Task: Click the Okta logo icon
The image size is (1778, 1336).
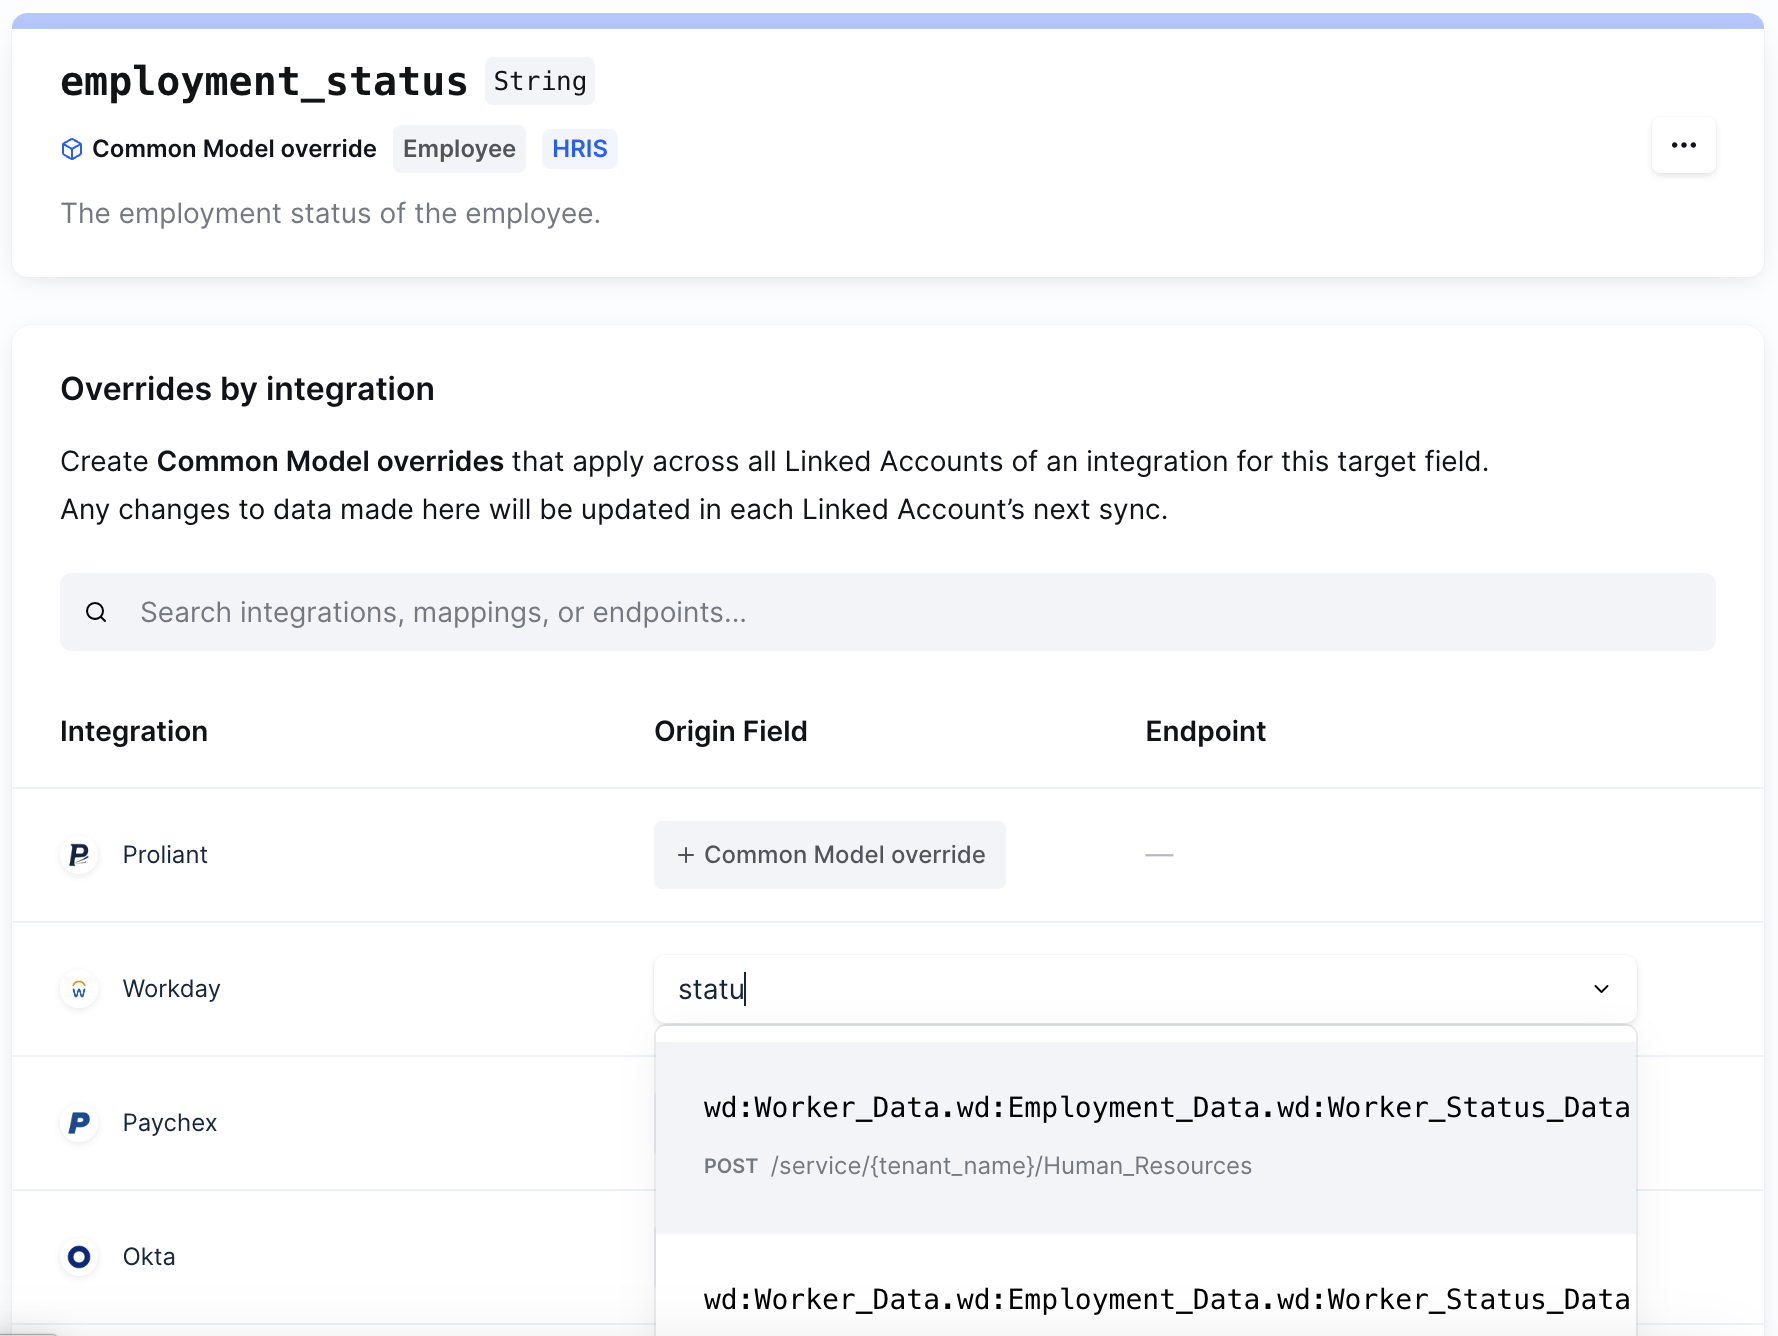Action: coord(79,1257)
